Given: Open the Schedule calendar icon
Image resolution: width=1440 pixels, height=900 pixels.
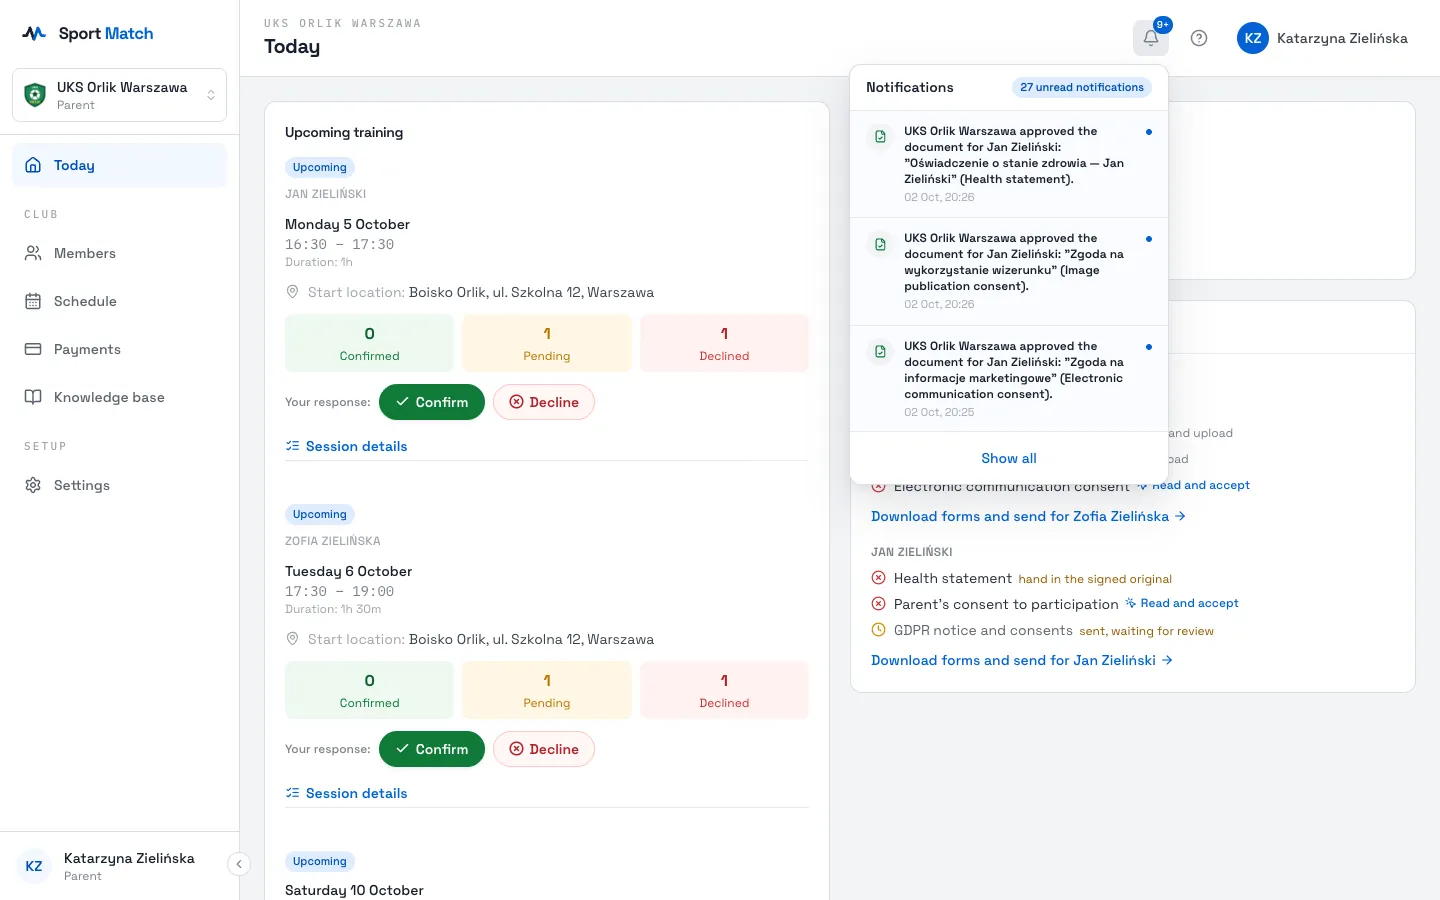Looking at the screenshot, I should (33, 301).
